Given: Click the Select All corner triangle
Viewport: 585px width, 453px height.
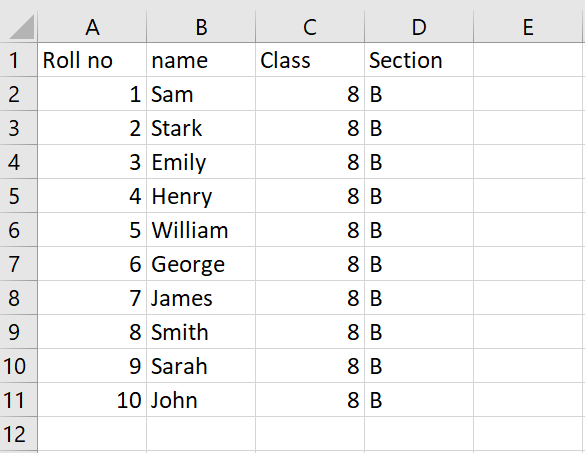Looking at the screenshot, I should coord(22,27).
